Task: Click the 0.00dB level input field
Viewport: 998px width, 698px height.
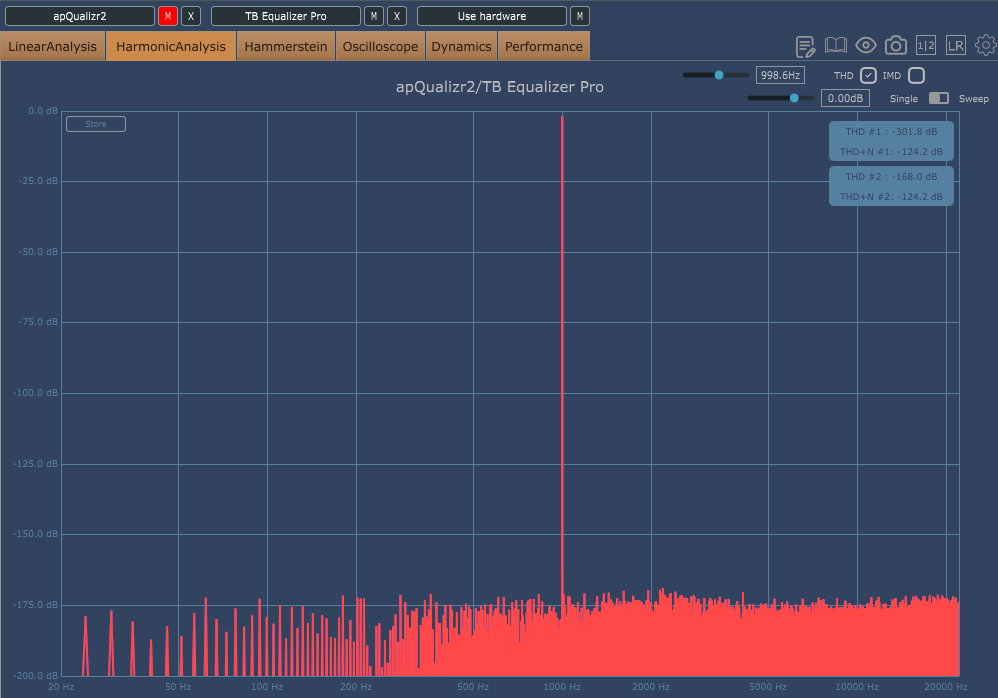Action: (x=845, y=98)
